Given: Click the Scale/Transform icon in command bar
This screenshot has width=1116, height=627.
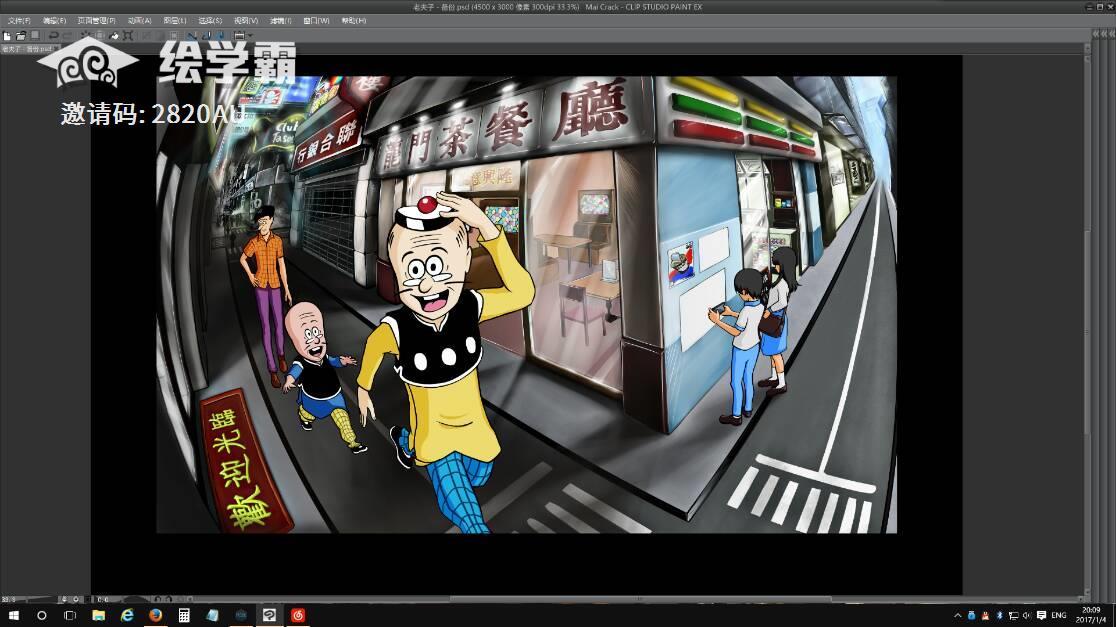Looking at the screenshot, I should (128, 36).
